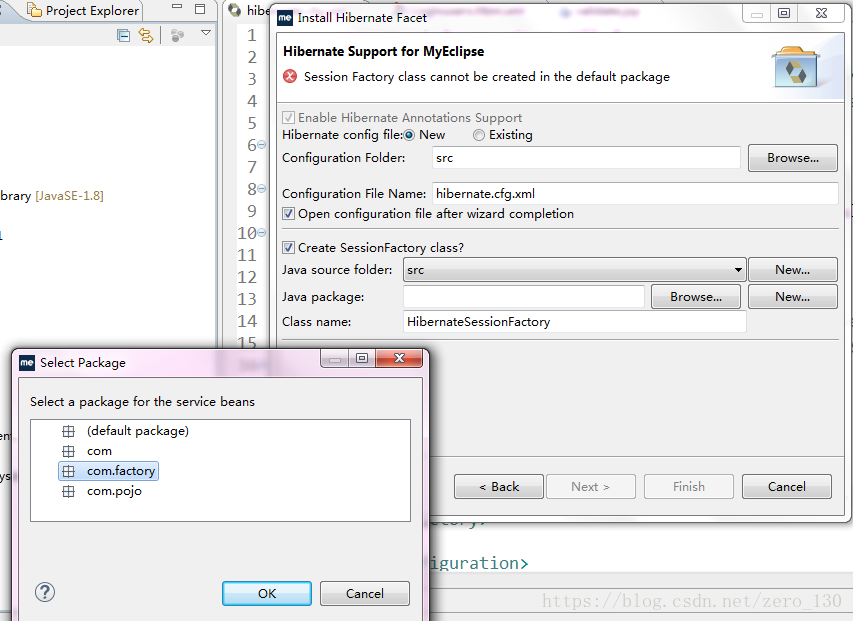
Task: Close the Select Package dialog
Action: coord(399,358)
